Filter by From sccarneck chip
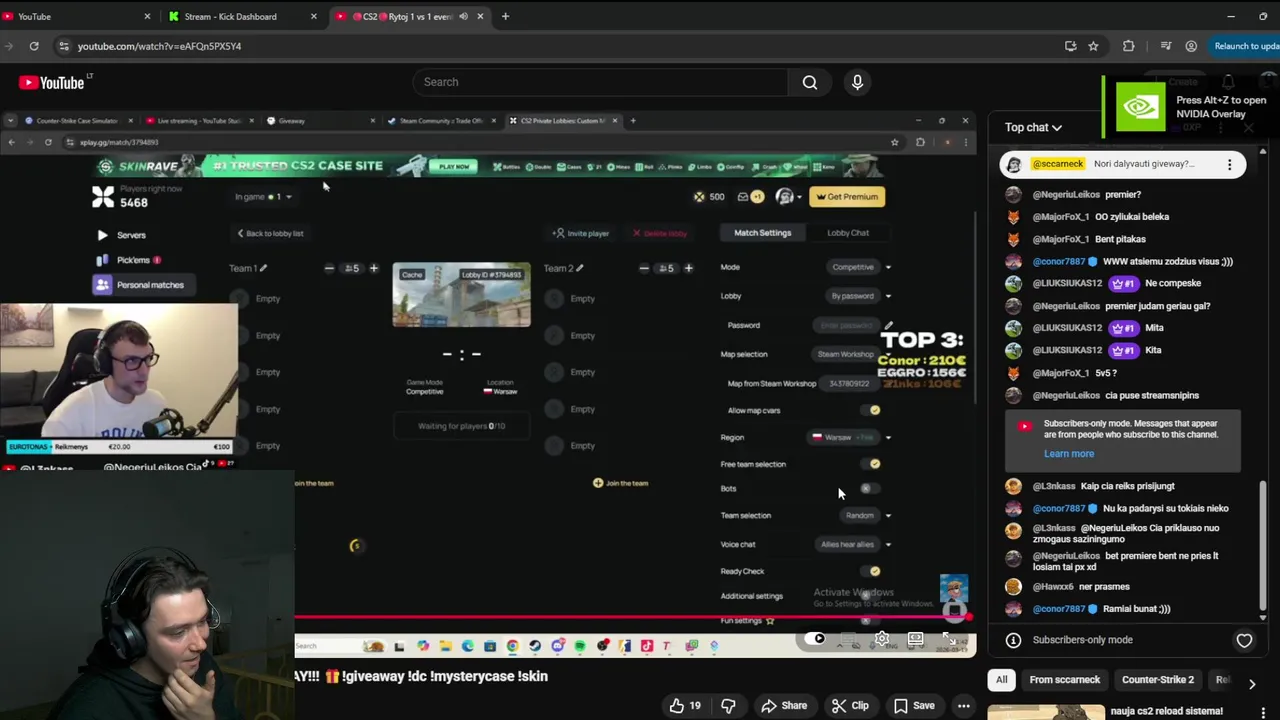 (1064, 680)
